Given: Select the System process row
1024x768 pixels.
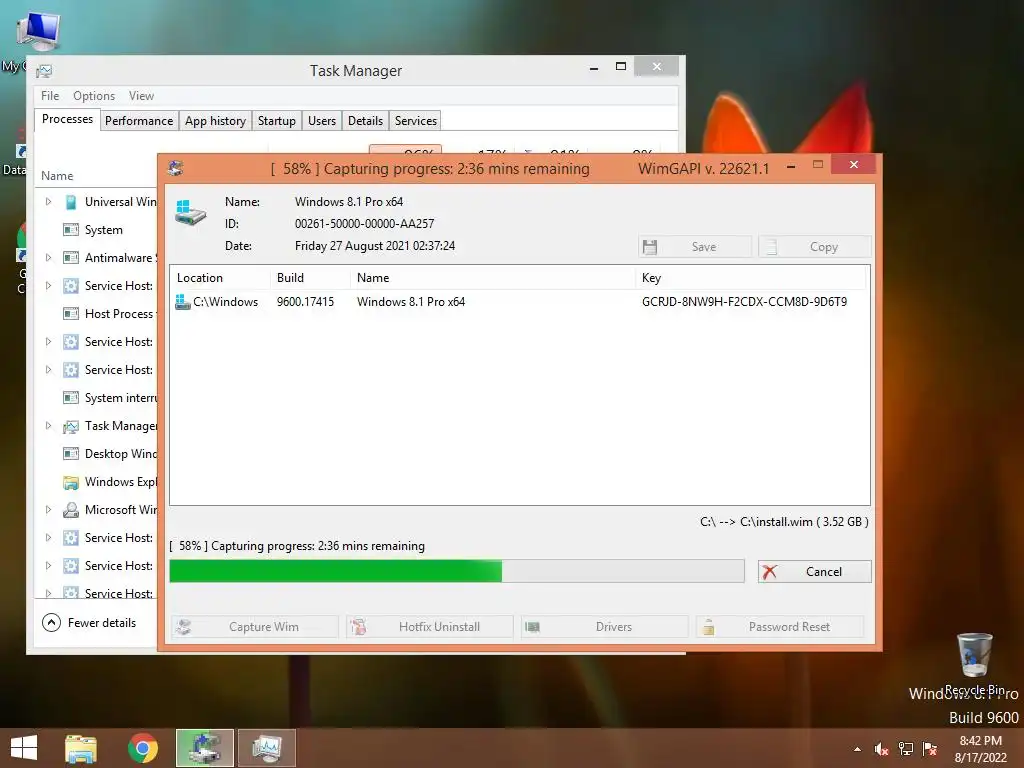Looking at the screenshot, I should click(x=97, y=230).
